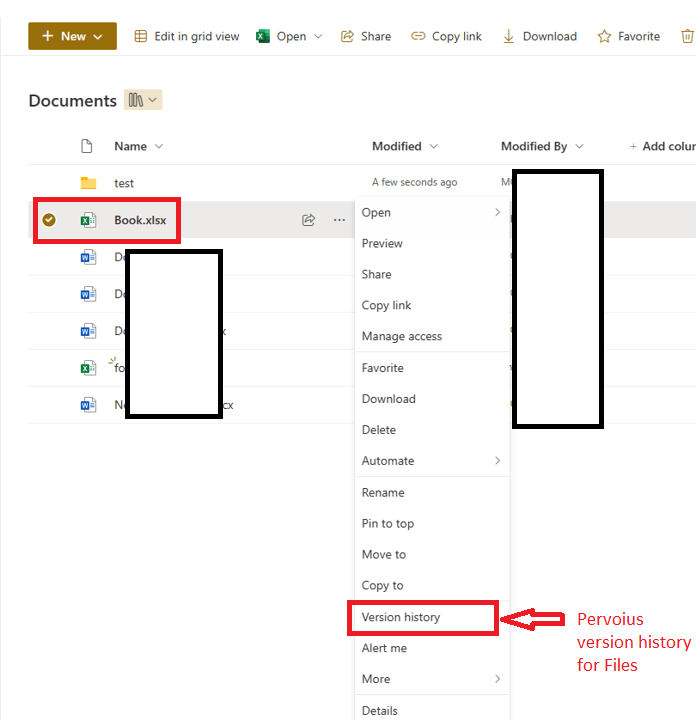Open the test folder
The height and width of the screenshot is (720, 696).
124,183
